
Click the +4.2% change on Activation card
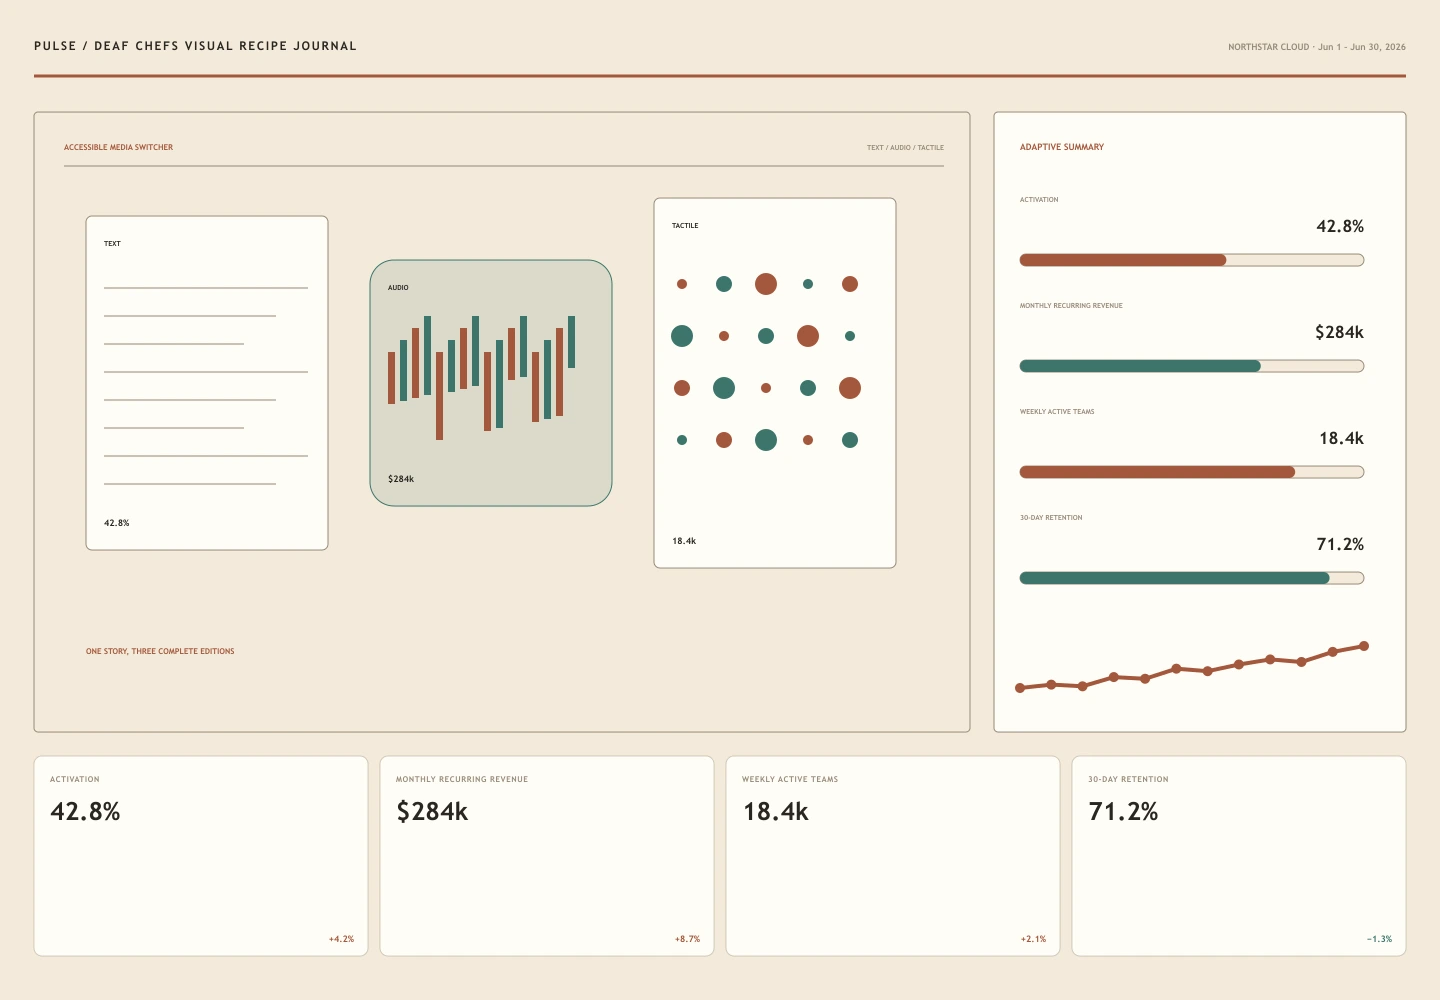coord(341,939)
